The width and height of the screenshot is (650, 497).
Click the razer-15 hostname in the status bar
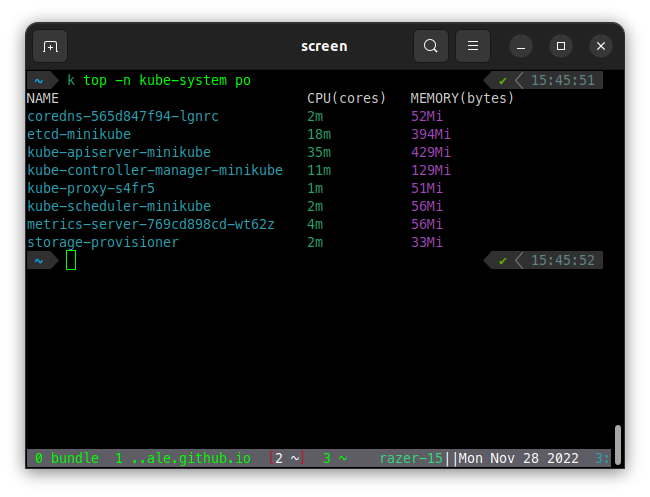tap(414, 458)
